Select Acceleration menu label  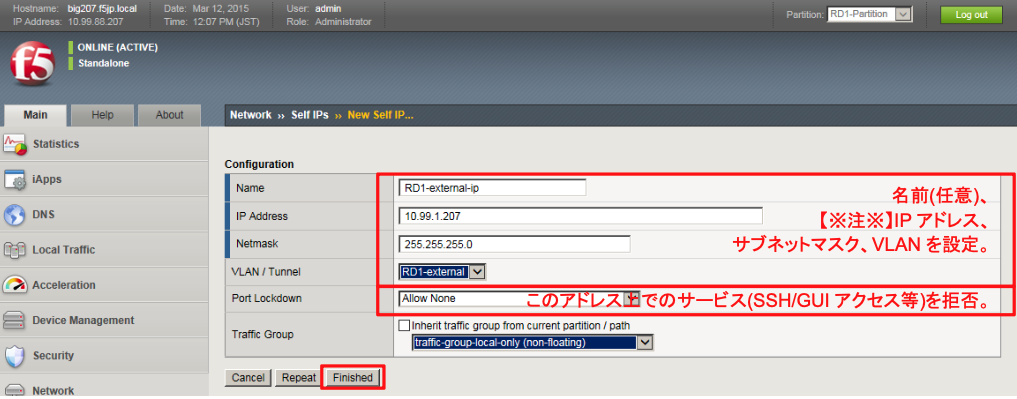click(x=64, y=285)
